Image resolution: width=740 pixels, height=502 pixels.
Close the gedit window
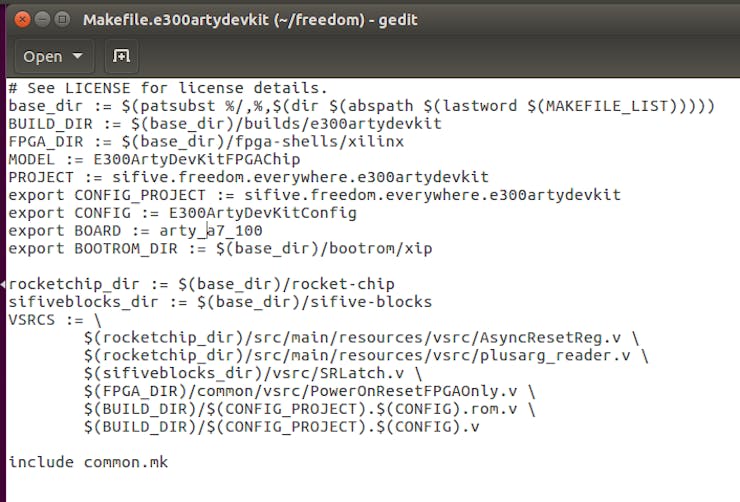[22, 19]
